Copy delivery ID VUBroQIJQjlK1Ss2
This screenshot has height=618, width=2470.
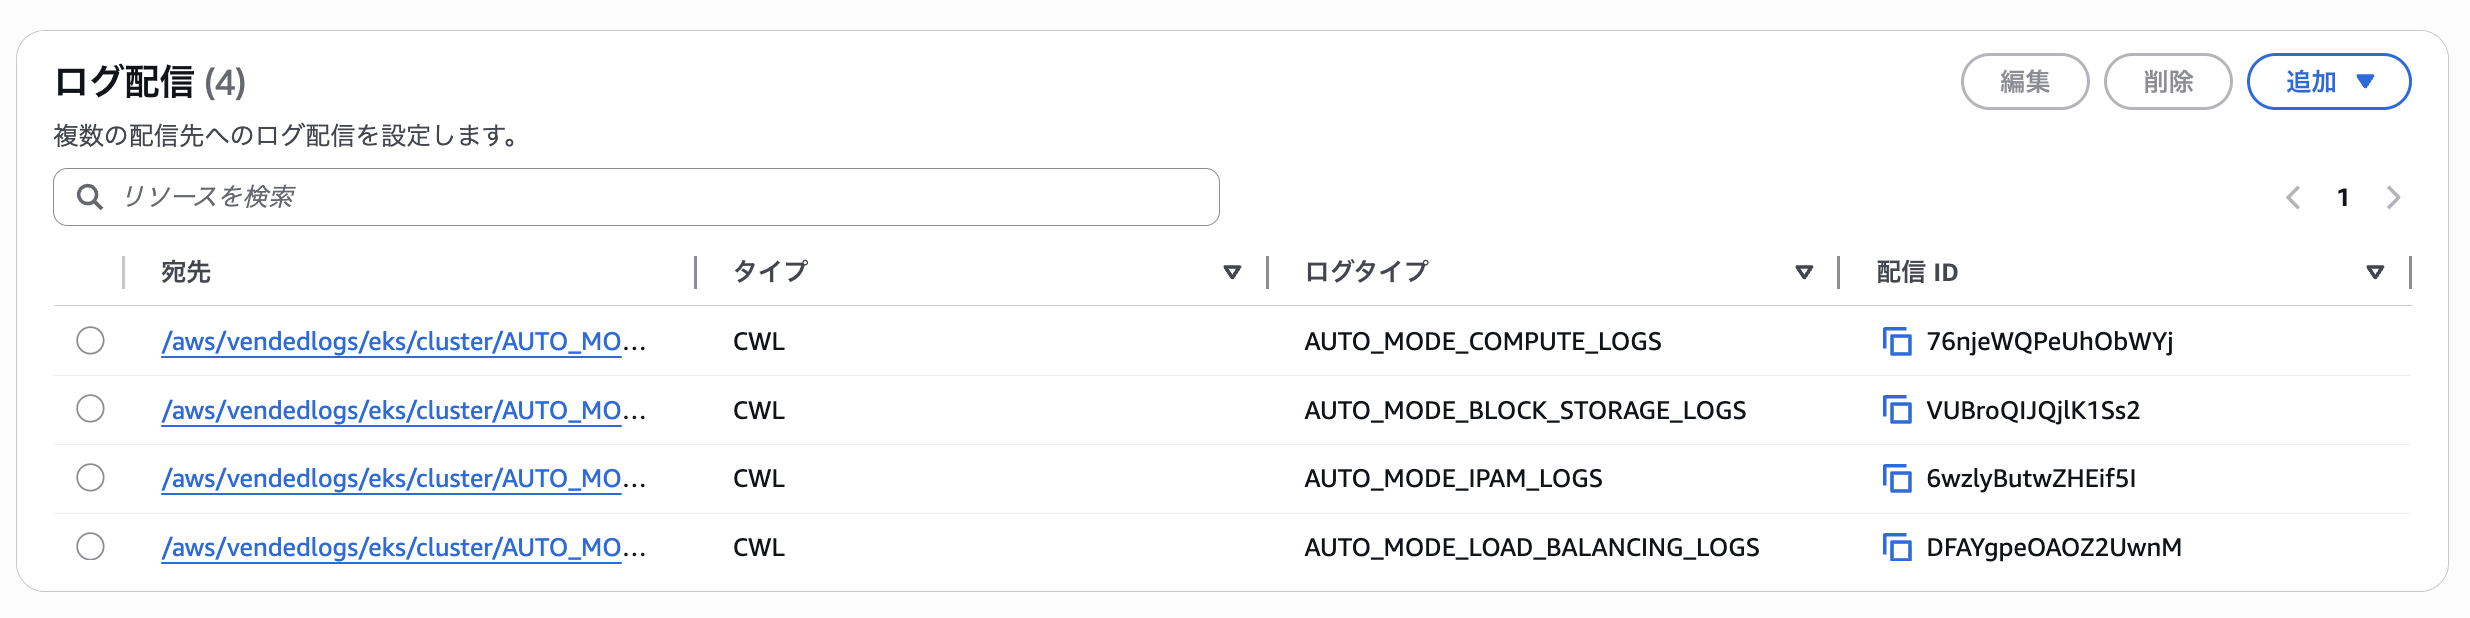(x=1896, y=410)
